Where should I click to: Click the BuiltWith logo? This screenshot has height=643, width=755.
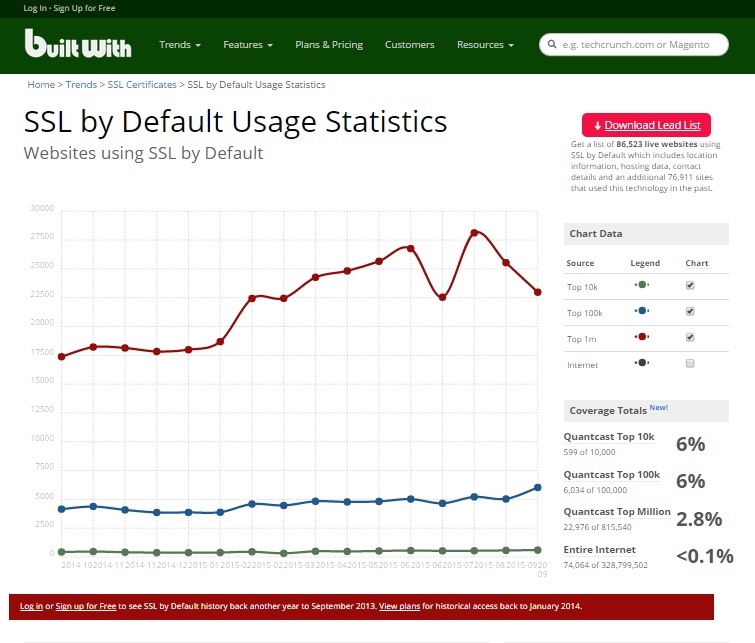pyautogui.click(x=79, y=44)
